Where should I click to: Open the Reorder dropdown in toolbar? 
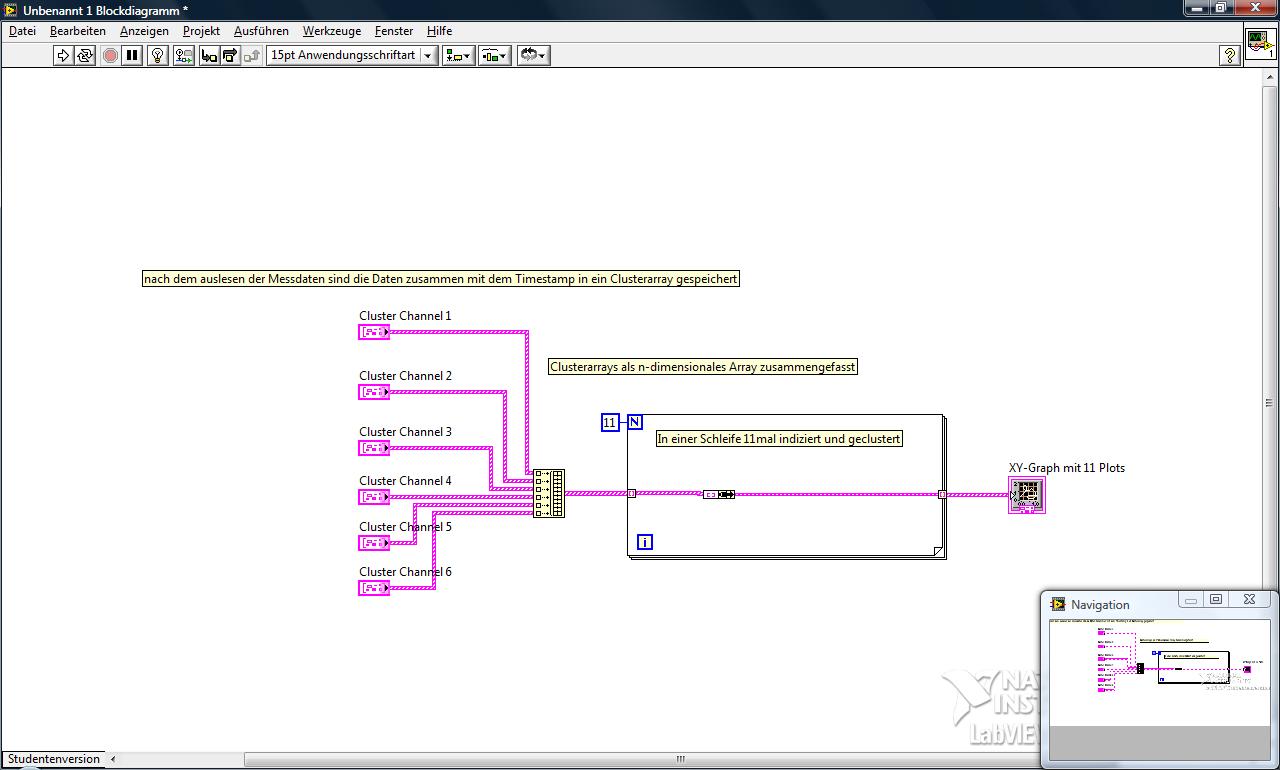coord(533,56)
